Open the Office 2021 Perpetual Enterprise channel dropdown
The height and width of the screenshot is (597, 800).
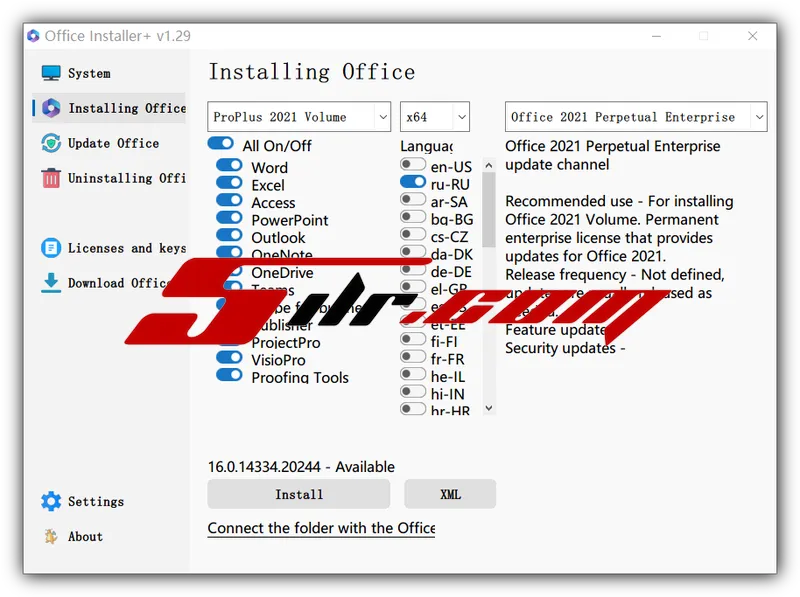pyautogui.click(x=636, y=117)
